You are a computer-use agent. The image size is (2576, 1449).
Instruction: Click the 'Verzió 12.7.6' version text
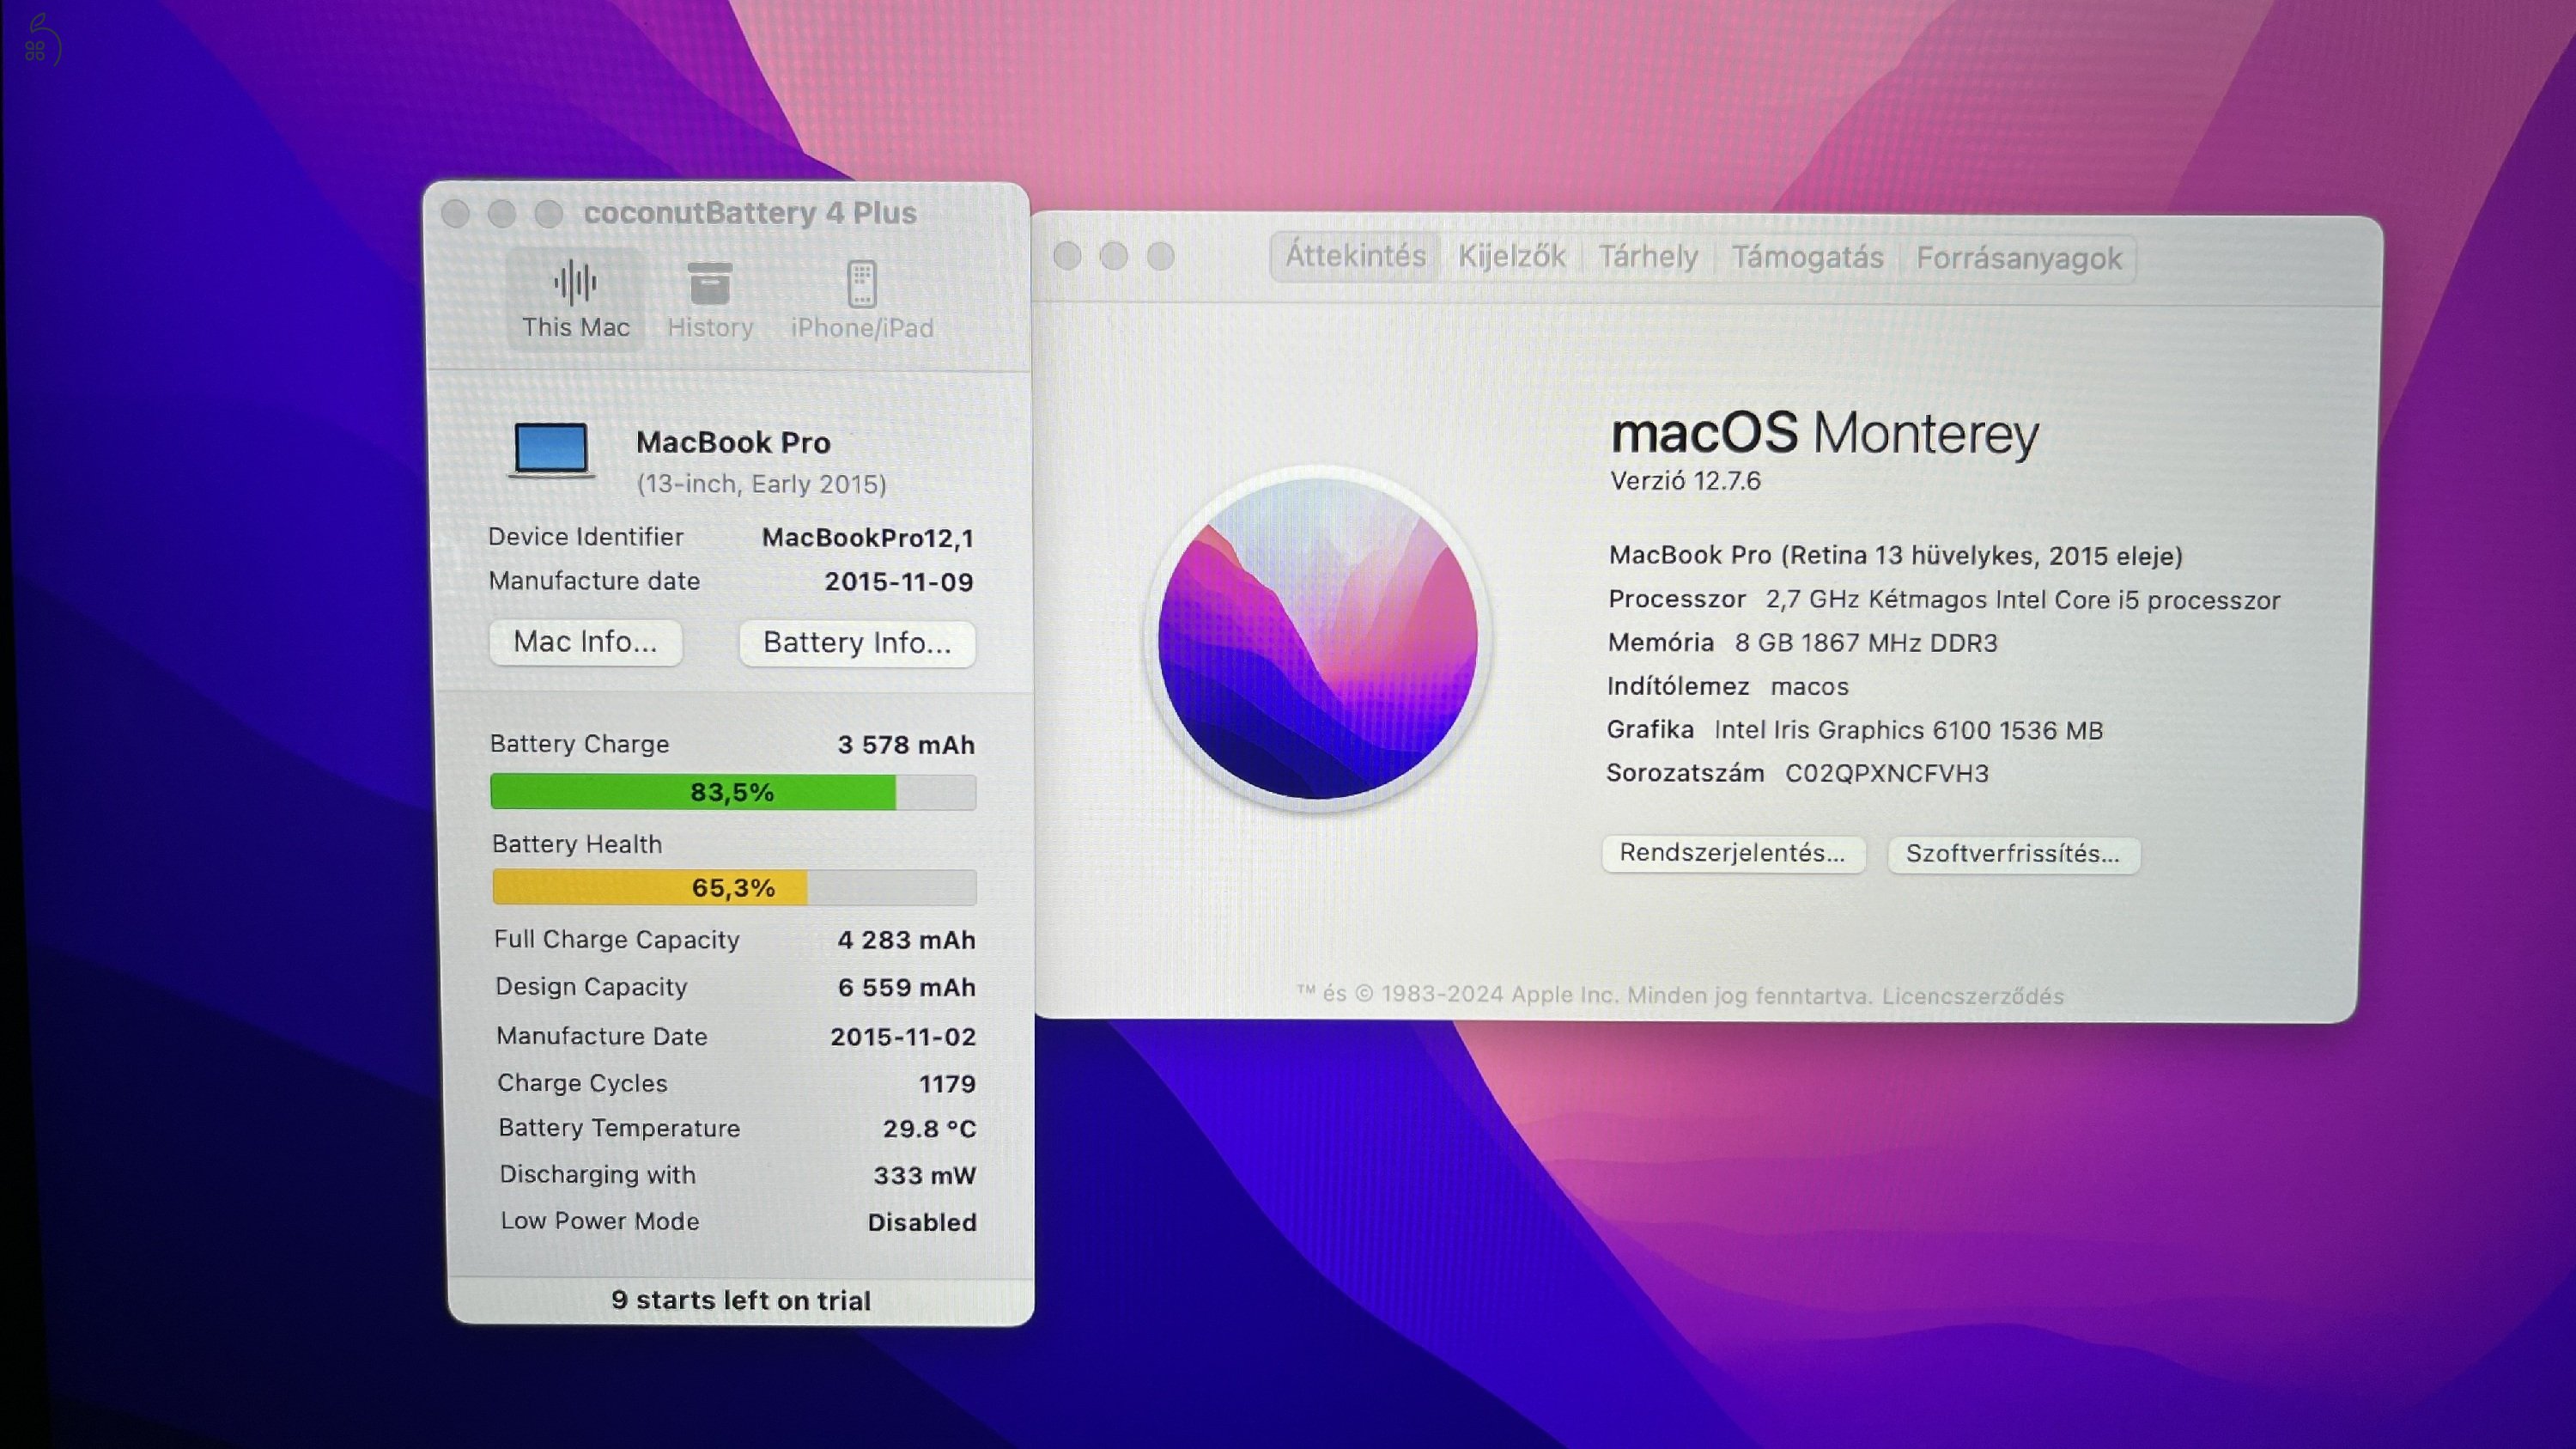pyautogui.click(x=1686, y=481)
